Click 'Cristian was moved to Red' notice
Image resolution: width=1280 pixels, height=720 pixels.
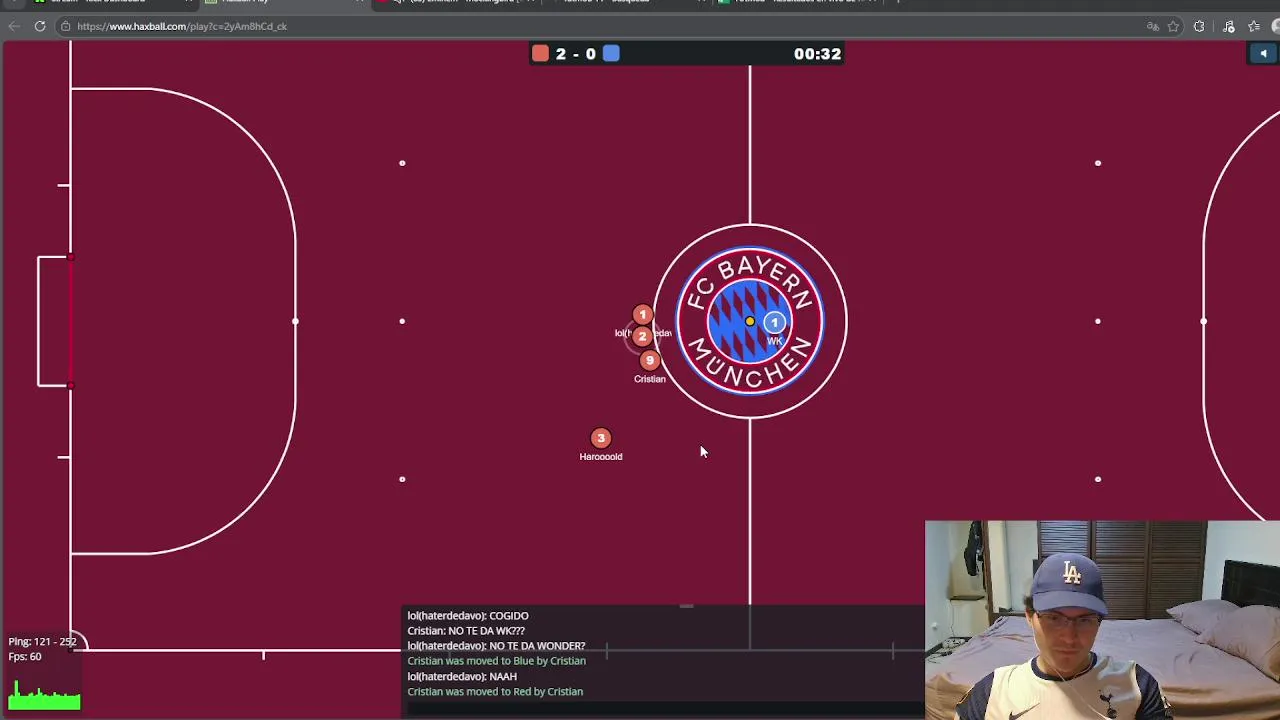495,692
